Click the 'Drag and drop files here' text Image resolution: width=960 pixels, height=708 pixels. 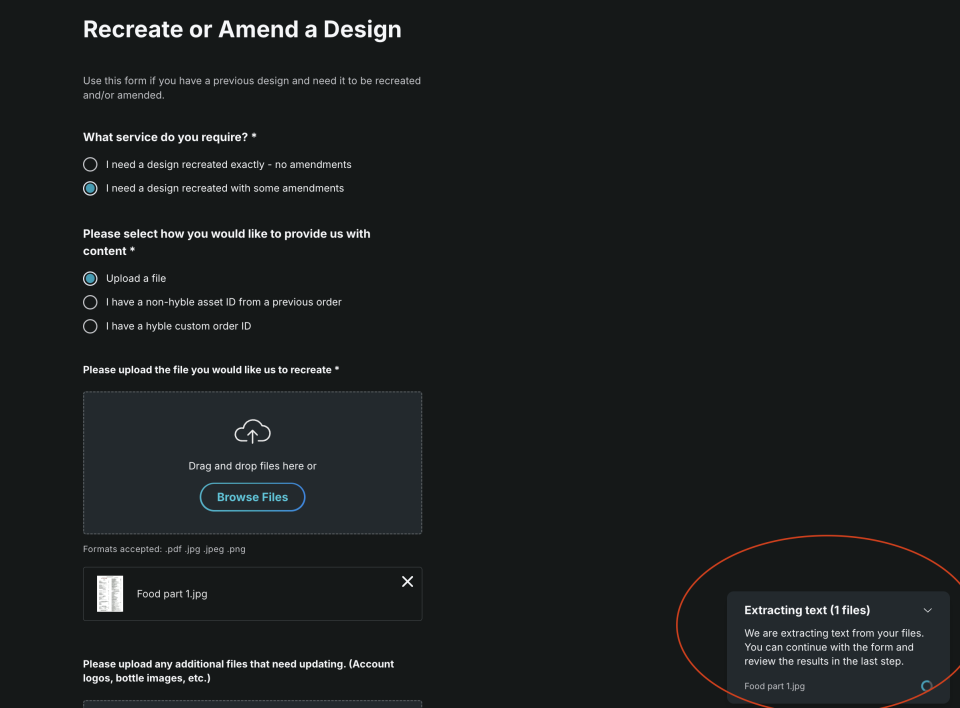click(252, 466)
